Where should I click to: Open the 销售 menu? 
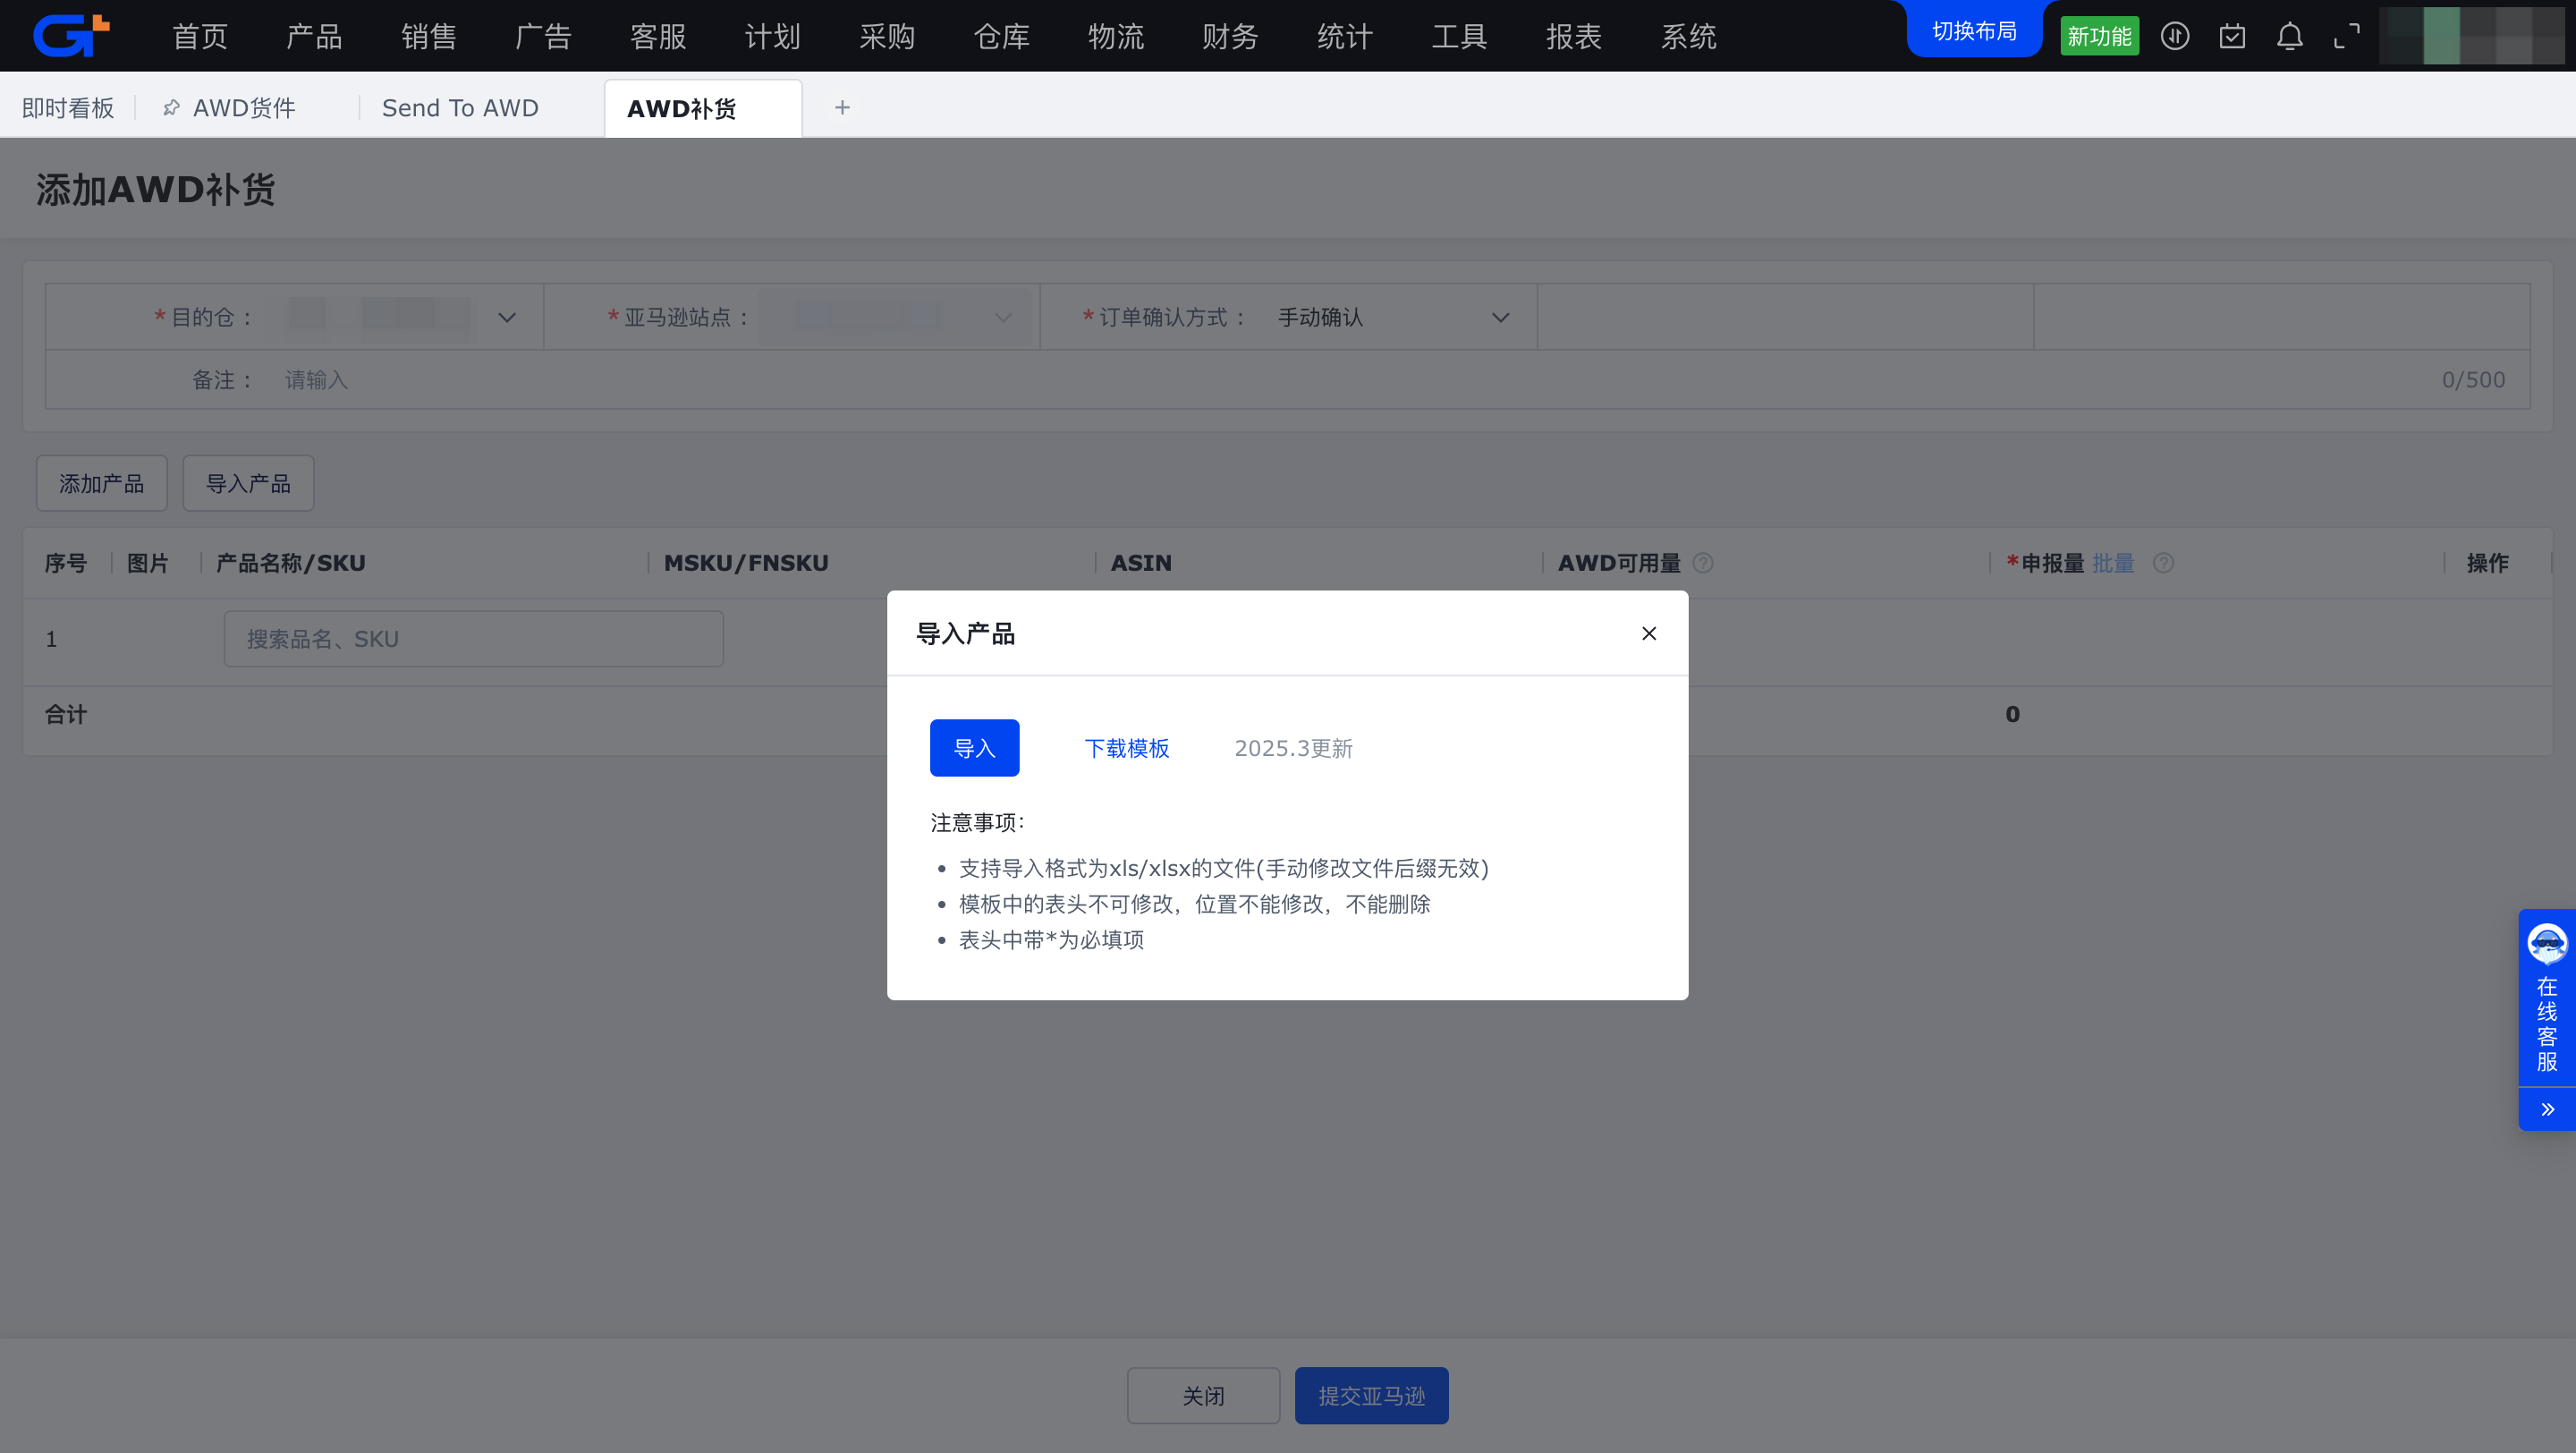(429, 36)
